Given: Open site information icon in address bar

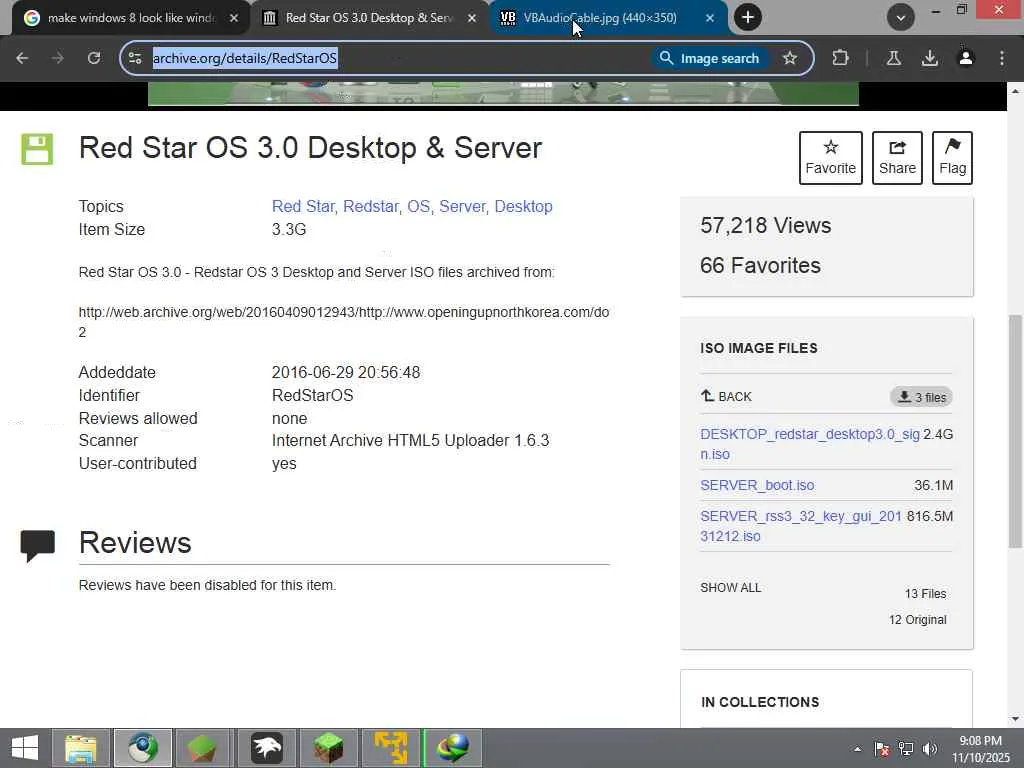Looking at the screenshot, I should tap(135, 58).
